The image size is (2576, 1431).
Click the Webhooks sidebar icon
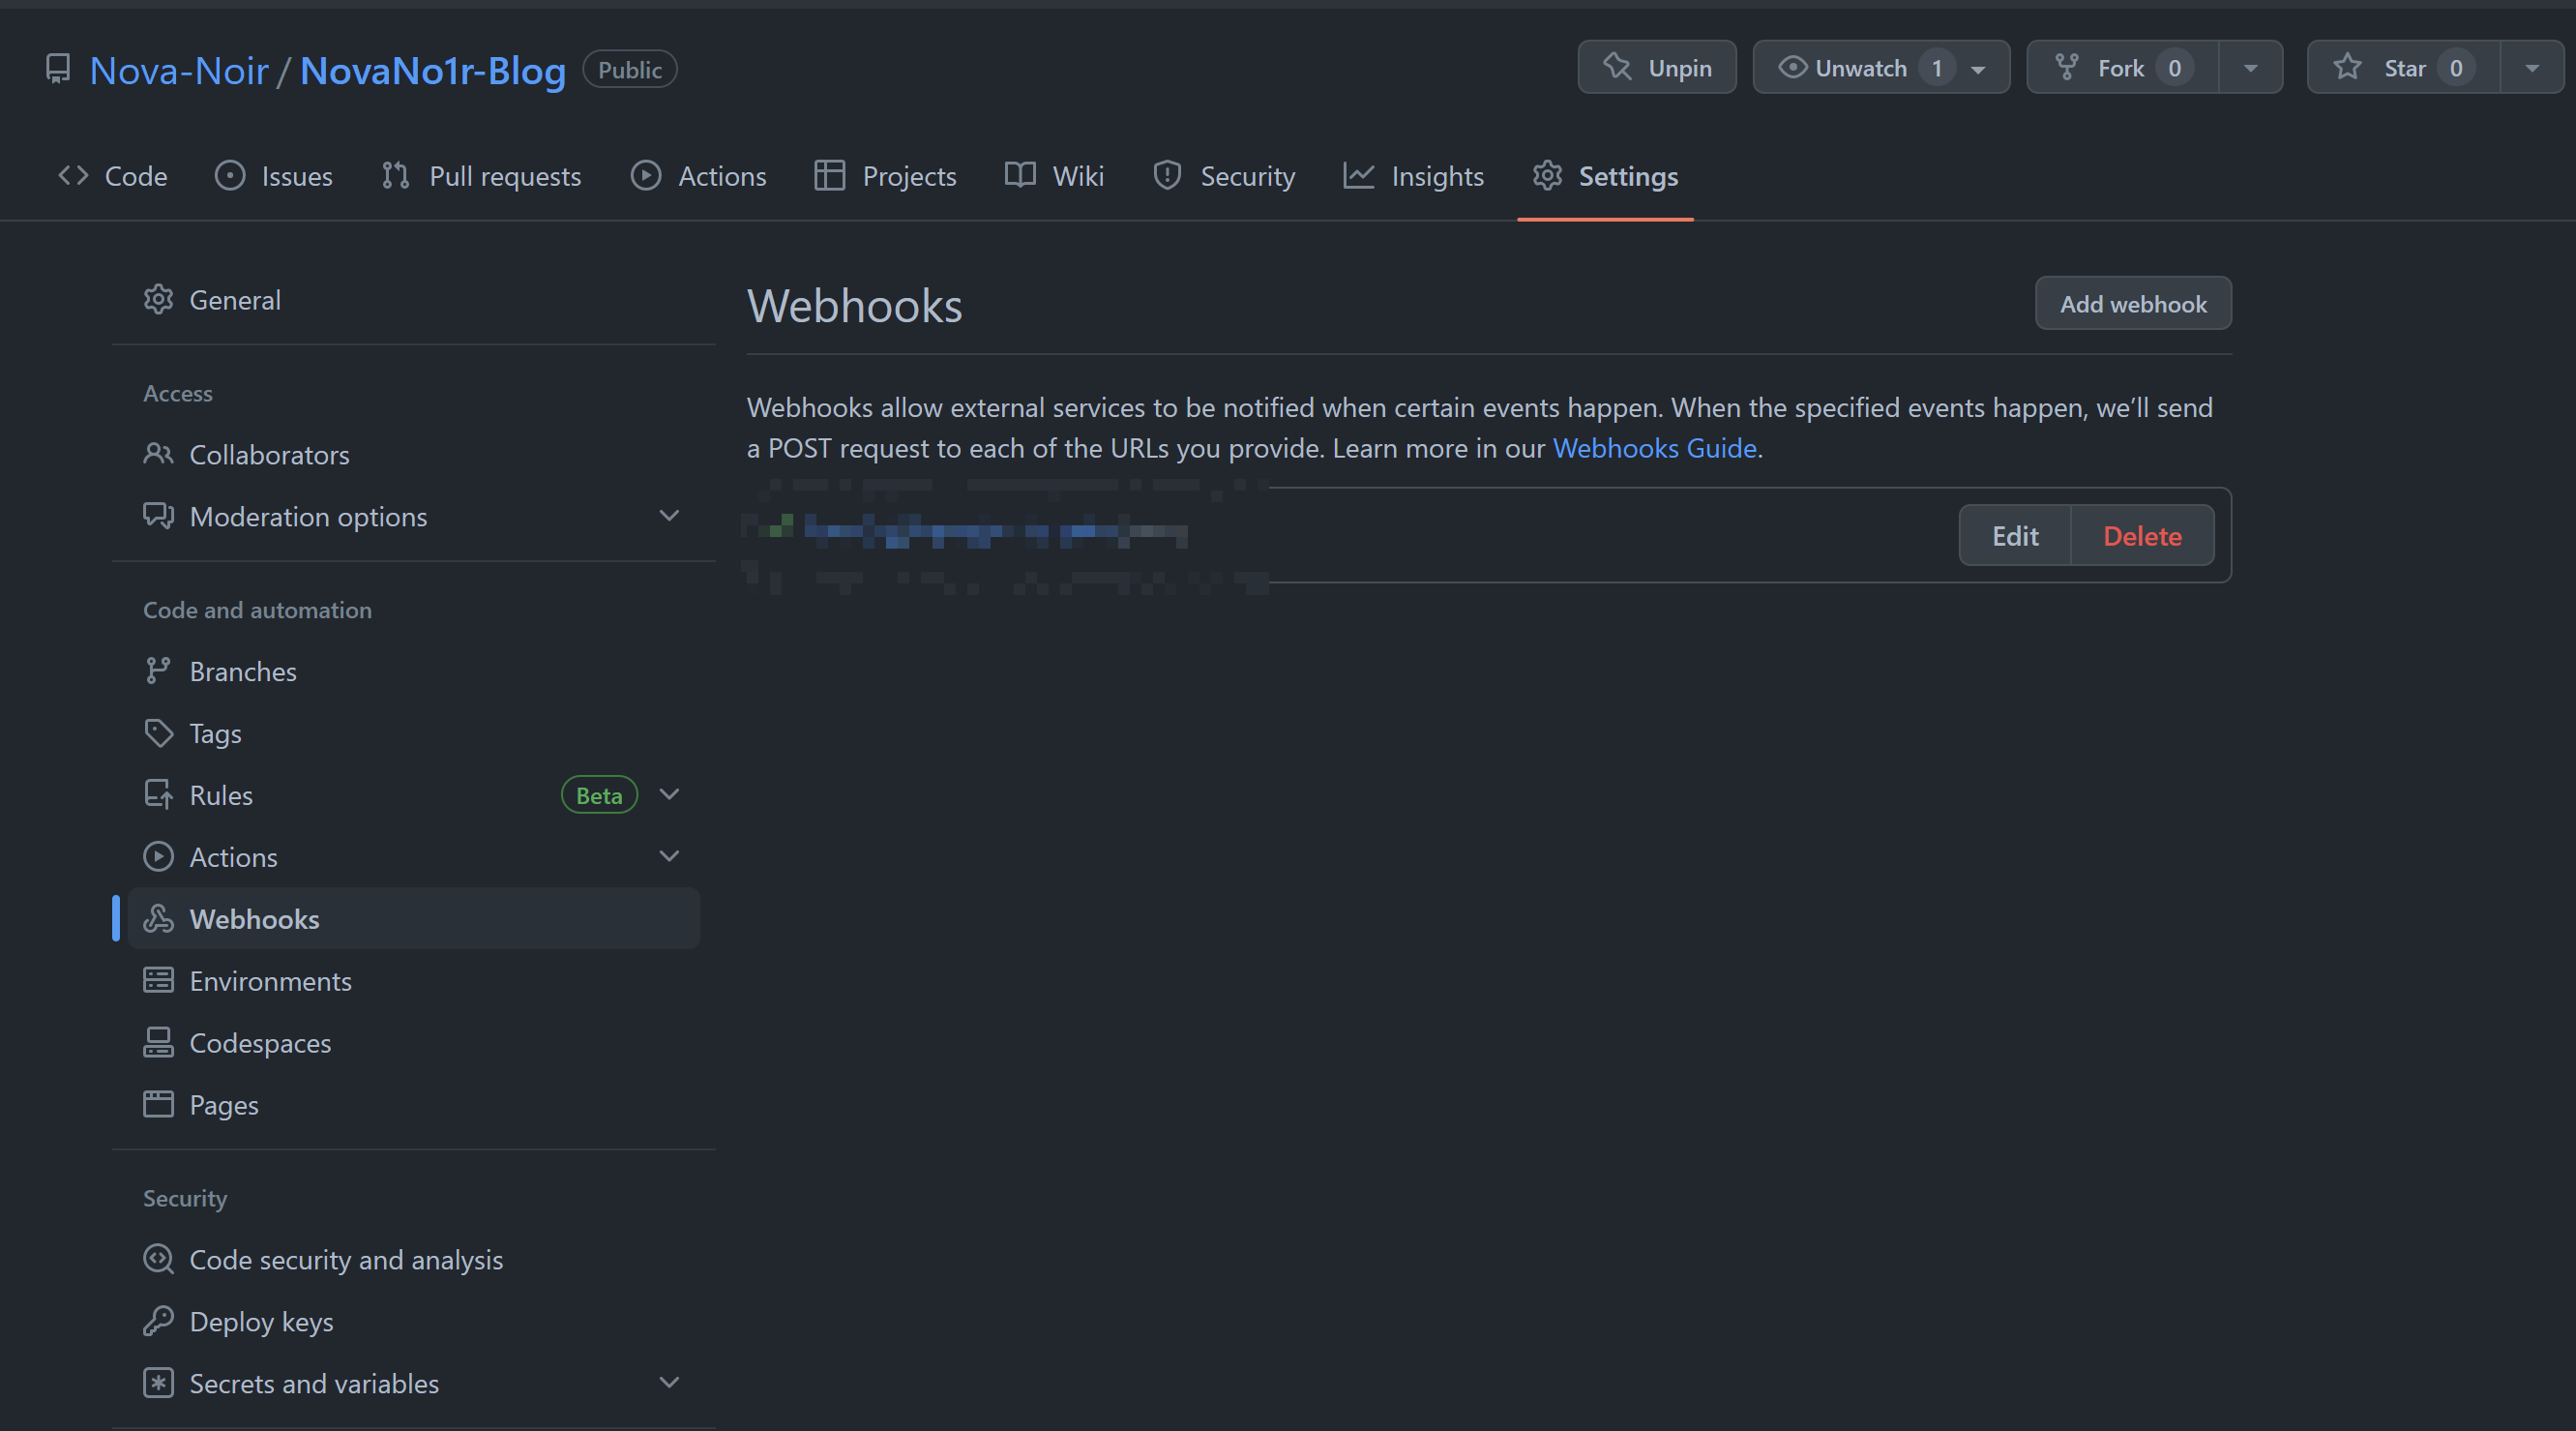click(x=158, y=918)
